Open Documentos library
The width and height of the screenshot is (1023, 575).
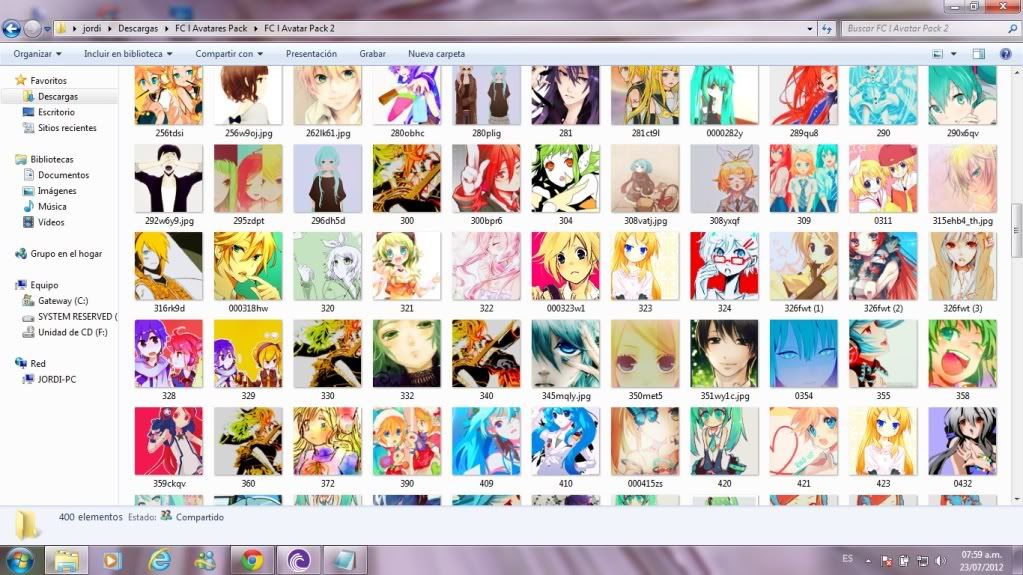click(63, 175)
